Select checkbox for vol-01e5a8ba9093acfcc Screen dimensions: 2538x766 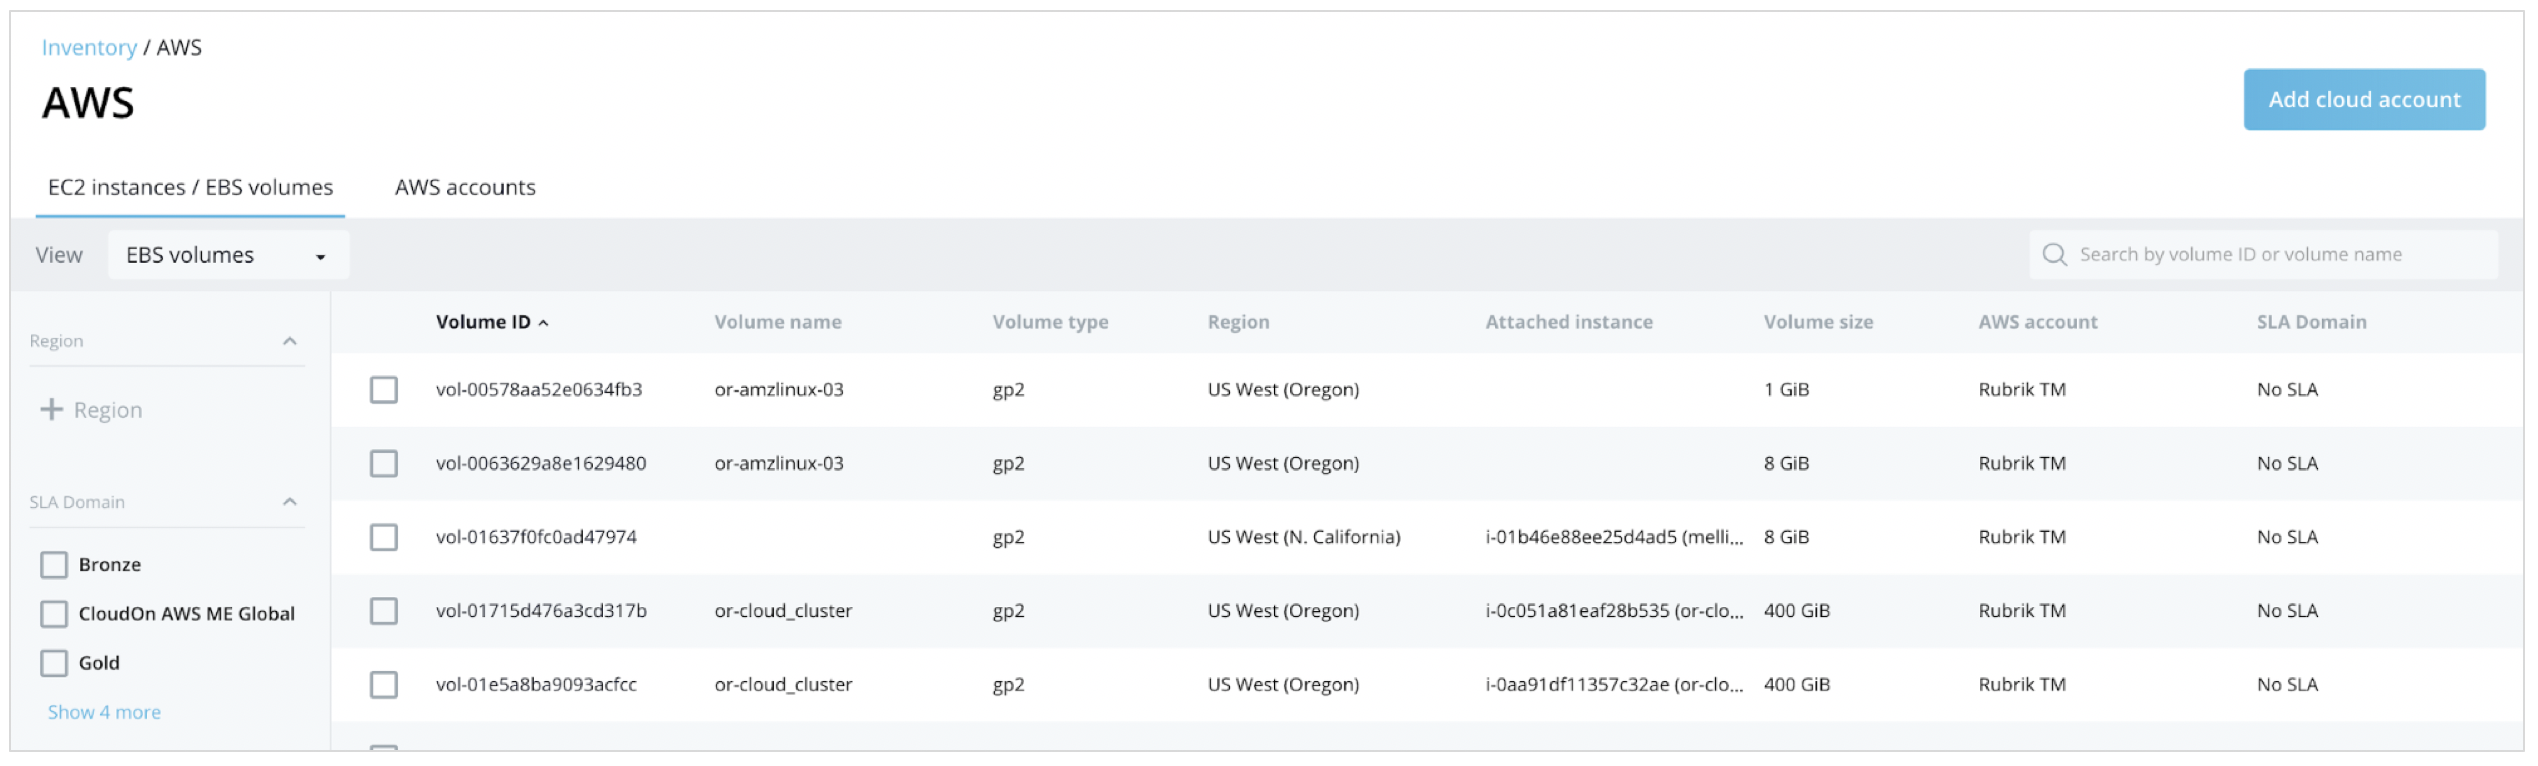tap(384, 685)
